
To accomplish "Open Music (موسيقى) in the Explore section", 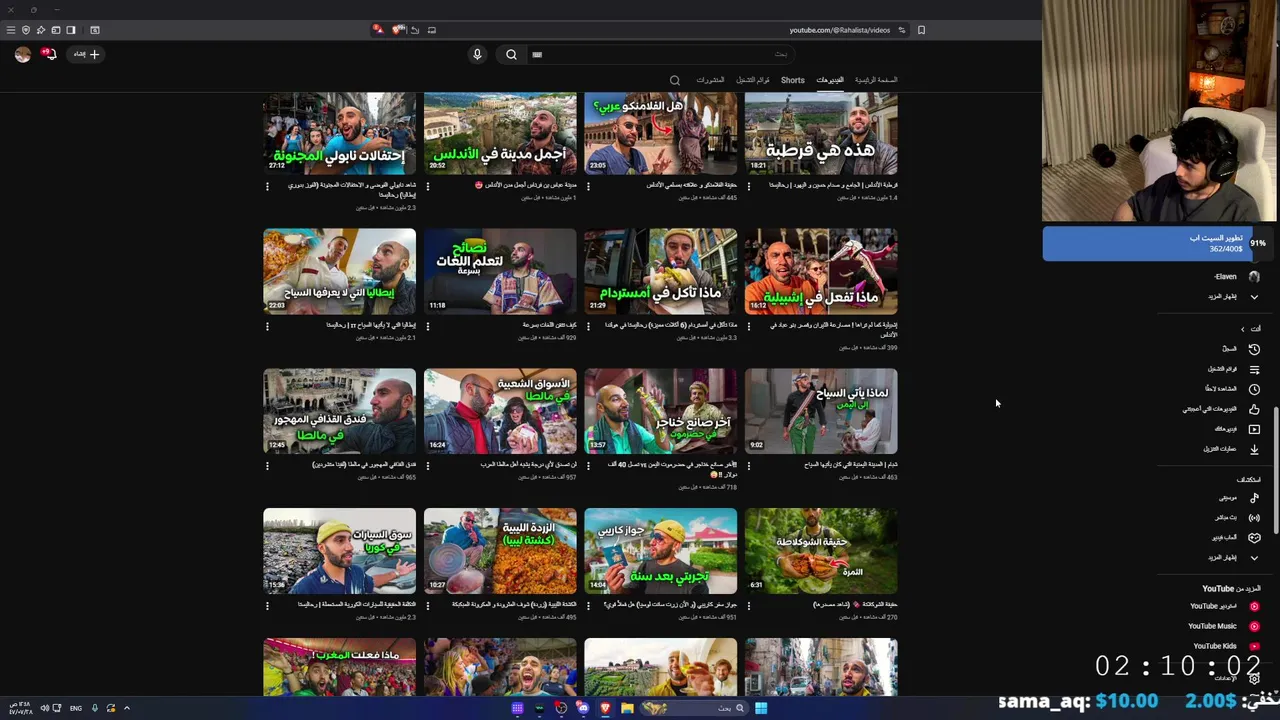I will [1238, 498].
